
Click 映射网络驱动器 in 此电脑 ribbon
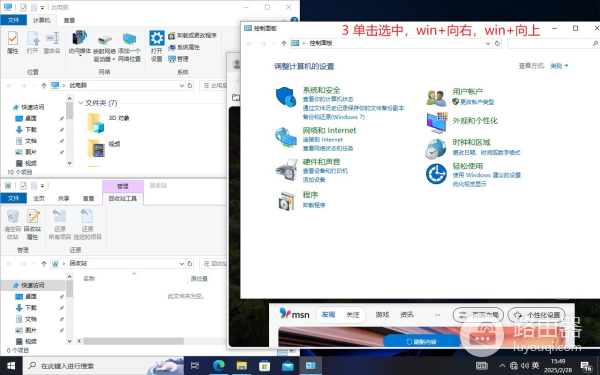(104, 47)
